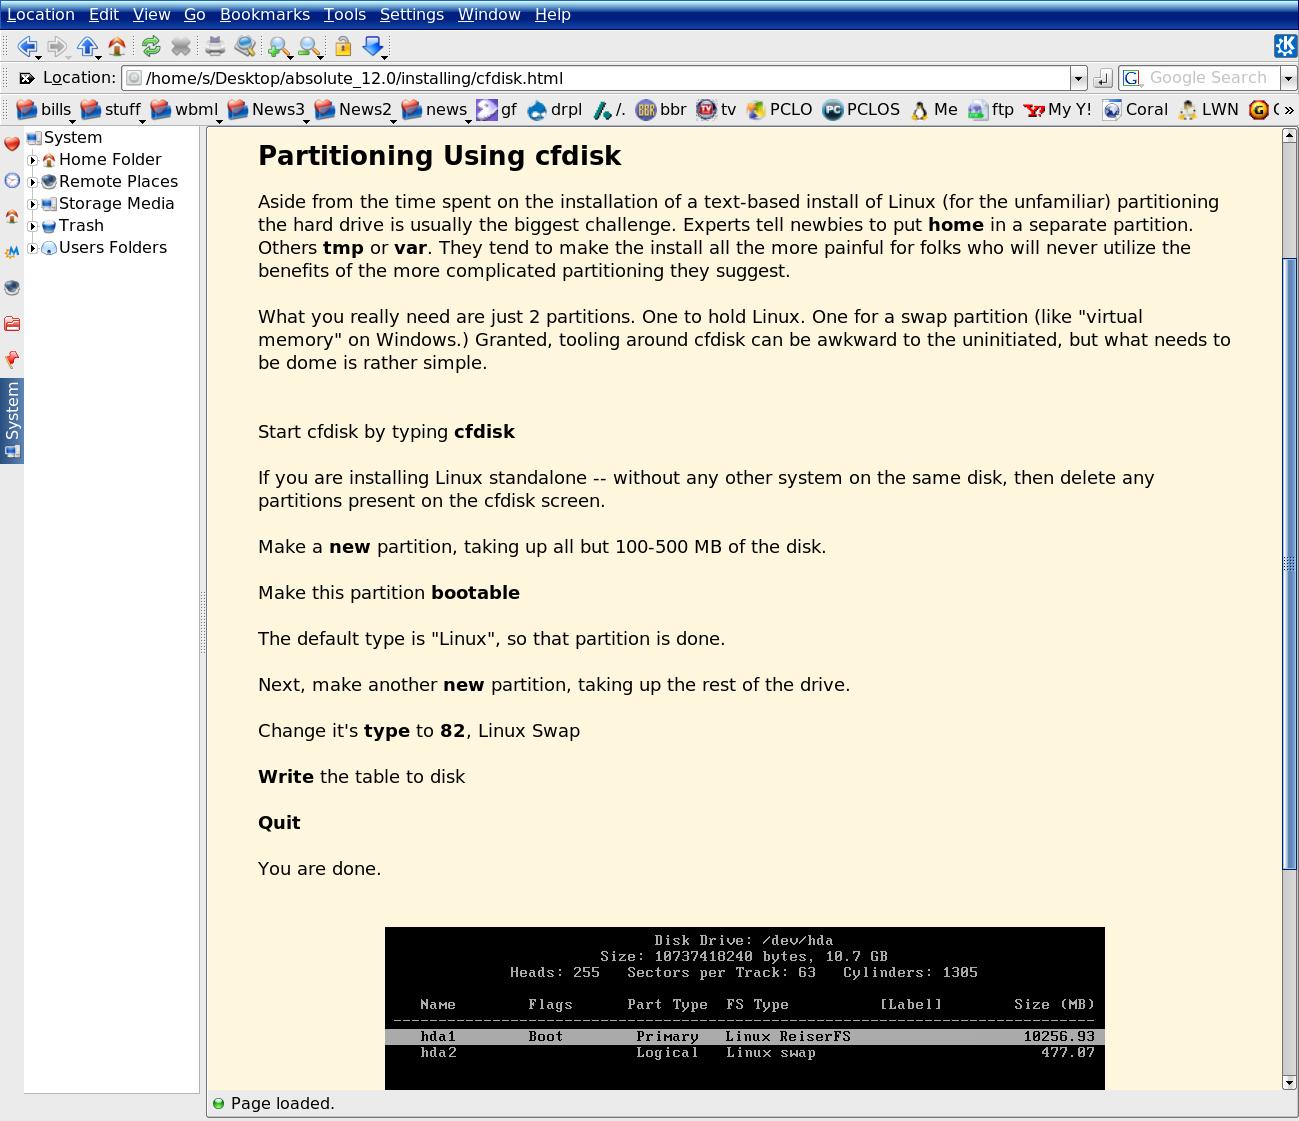The height and width of the screenshot is (1121, 1299).
Task: Expand the Trash tree node
Action: click(33, 226)
